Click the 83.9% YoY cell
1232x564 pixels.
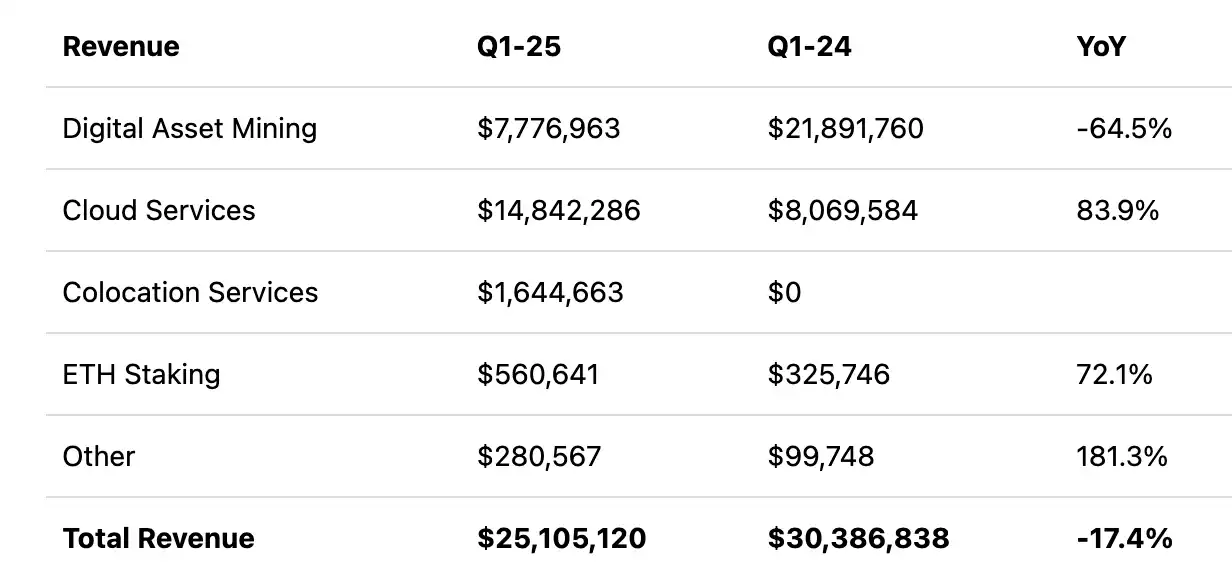coord(1118,211)
